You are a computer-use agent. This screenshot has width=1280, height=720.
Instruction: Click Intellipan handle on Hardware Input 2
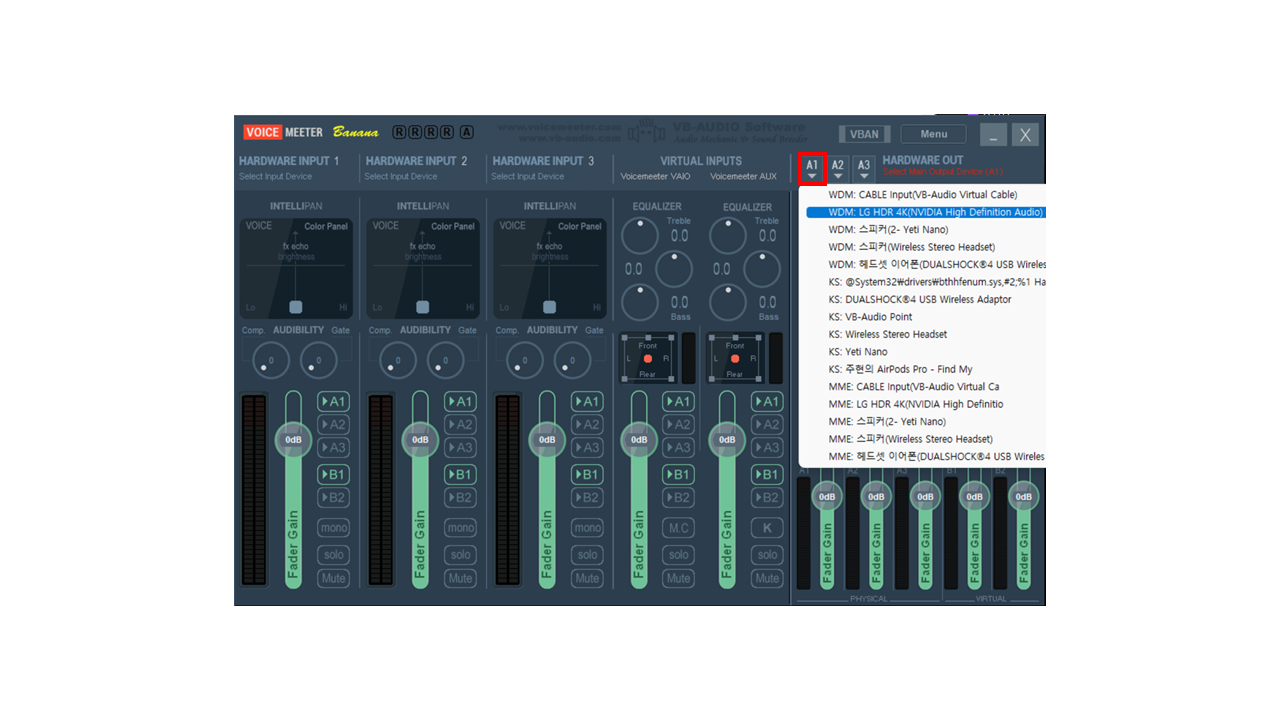422,307
